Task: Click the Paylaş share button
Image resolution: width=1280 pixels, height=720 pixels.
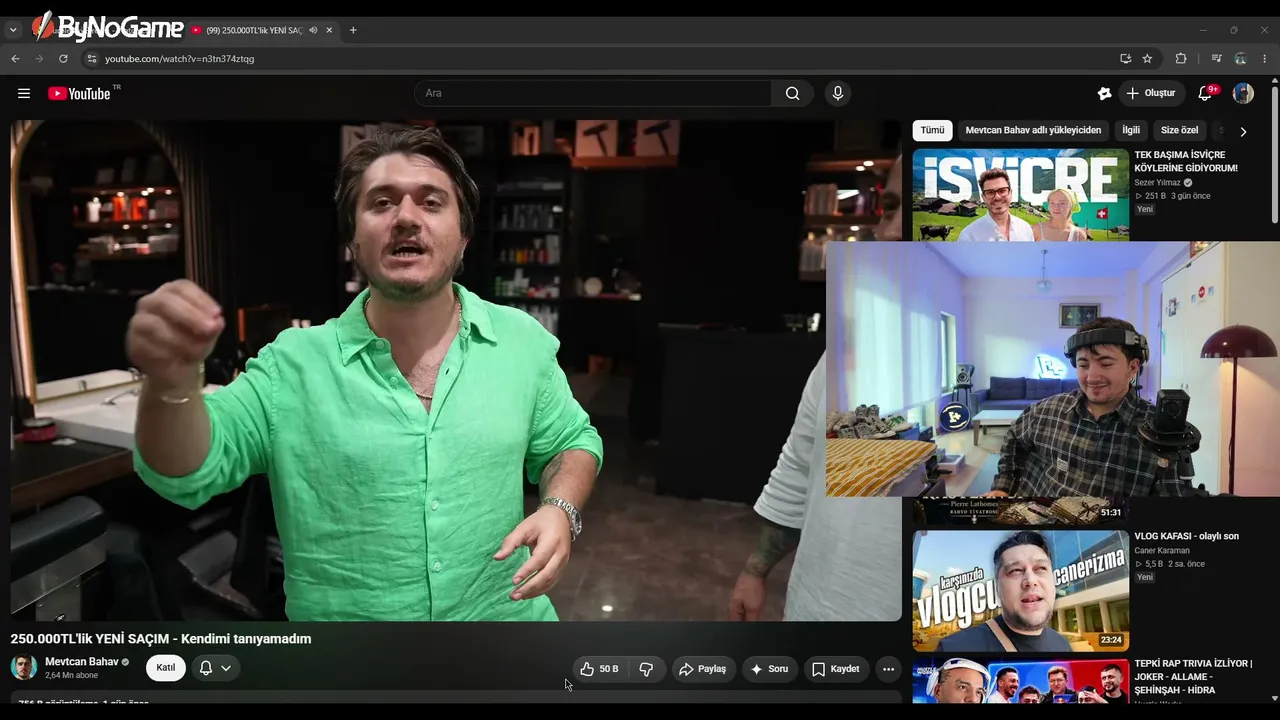Action: pos(702,669)
